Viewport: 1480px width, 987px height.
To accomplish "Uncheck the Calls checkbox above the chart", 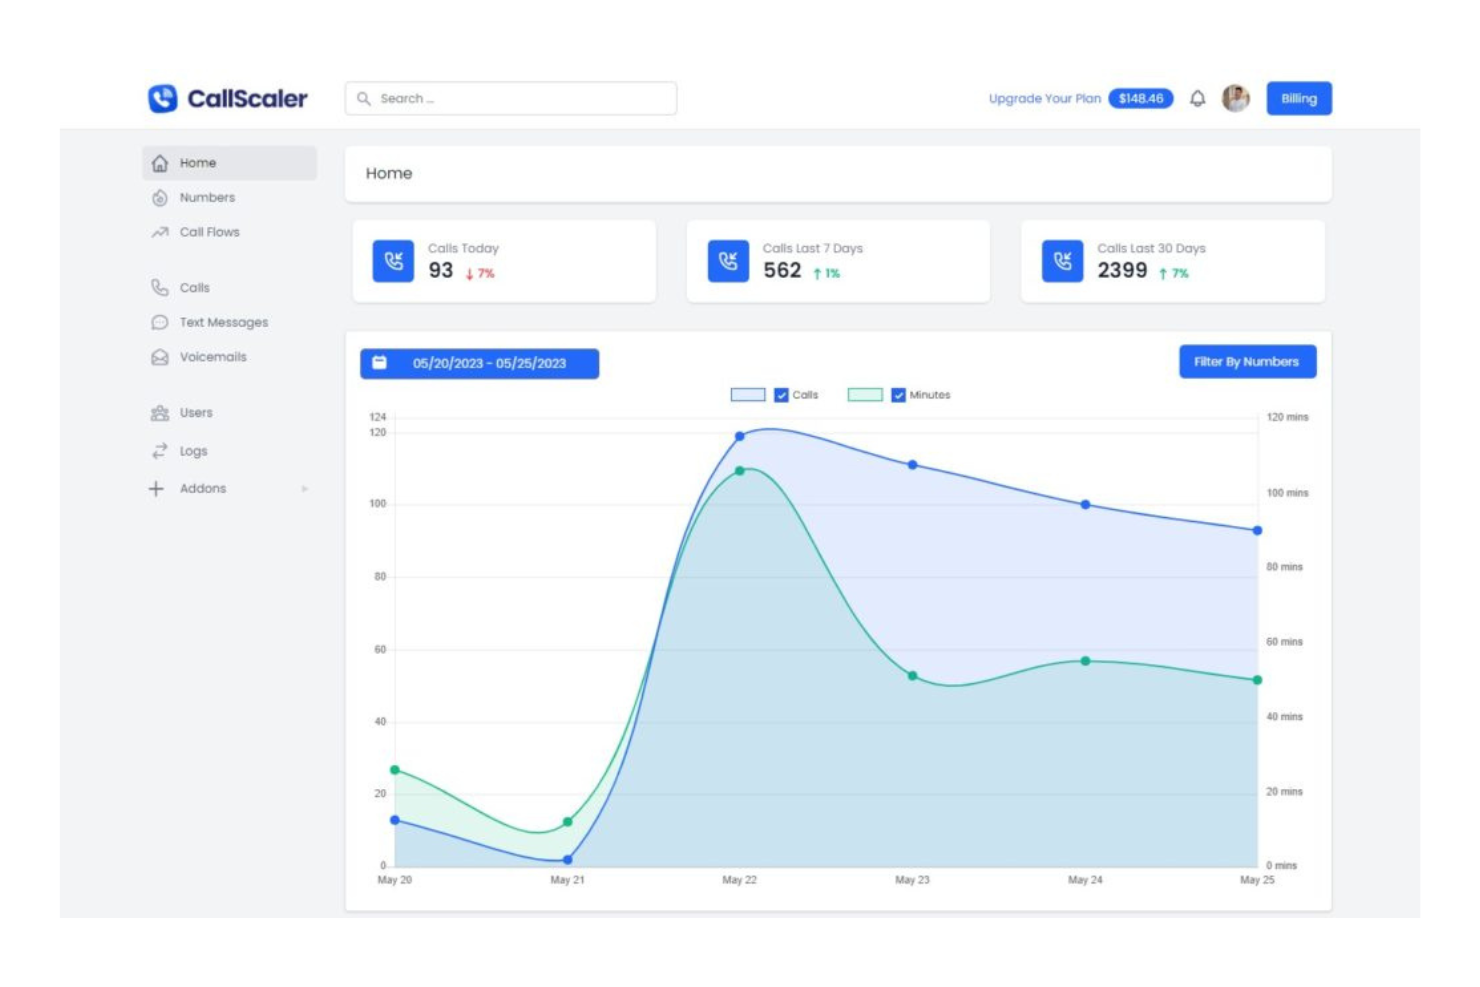I will coord(781,395).
